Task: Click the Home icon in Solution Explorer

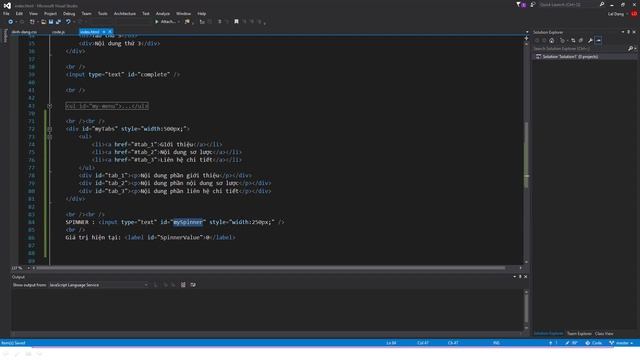Action: 552,40
